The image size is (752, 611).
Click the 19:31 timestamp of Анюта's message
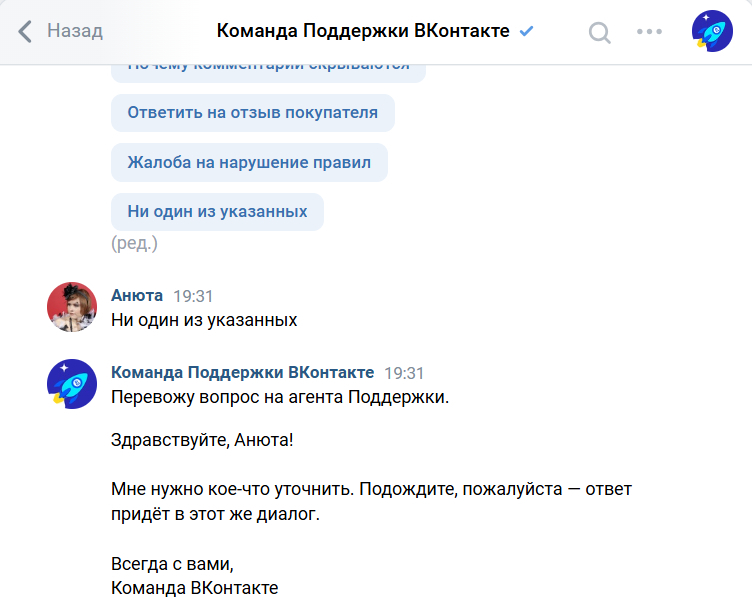(x=193, y=296)
